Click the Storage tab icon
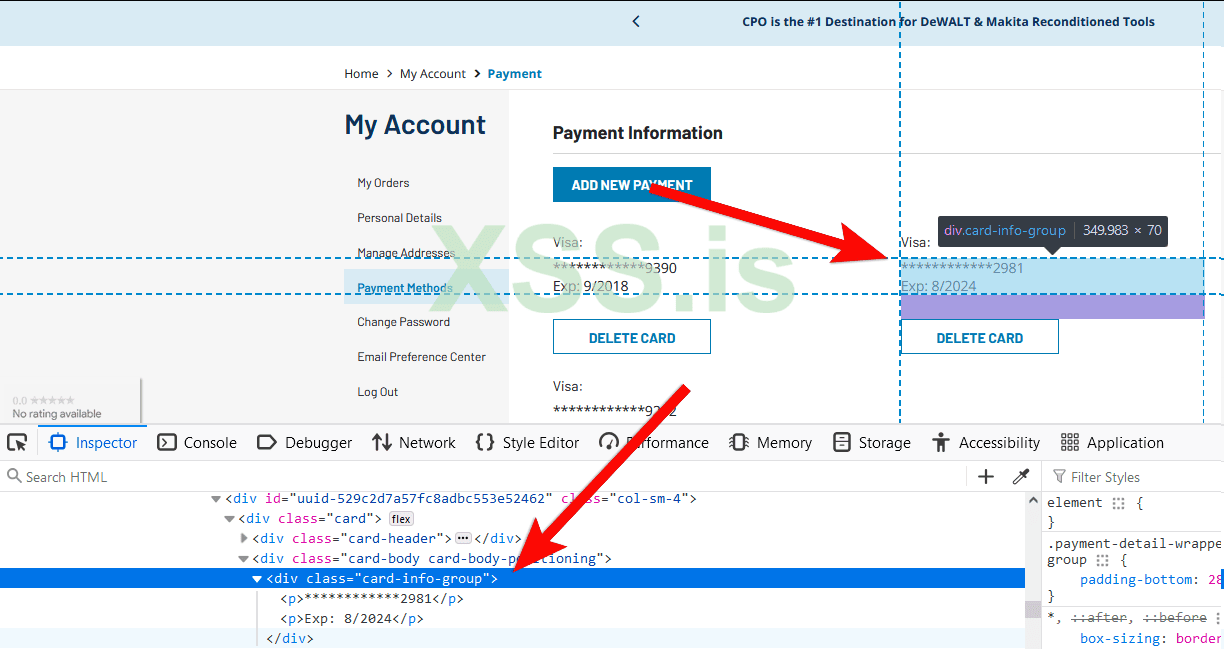Viewport: 1224px width, 649px height. (842, 442)
